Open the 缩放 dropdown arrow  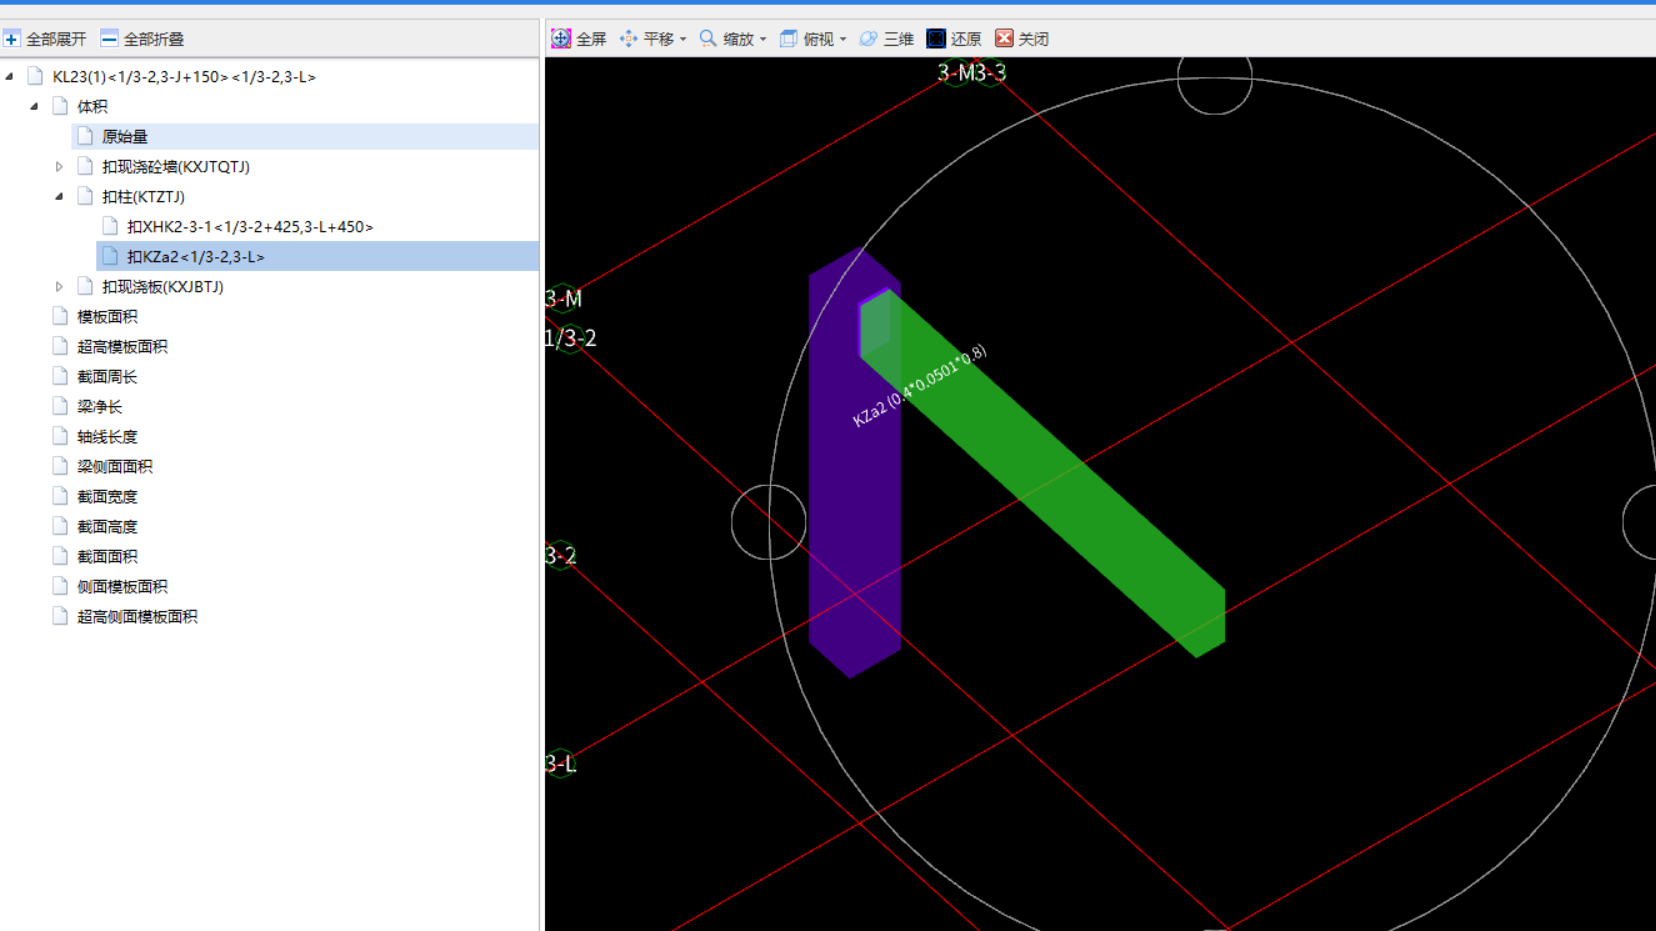[x=763, y=39]
